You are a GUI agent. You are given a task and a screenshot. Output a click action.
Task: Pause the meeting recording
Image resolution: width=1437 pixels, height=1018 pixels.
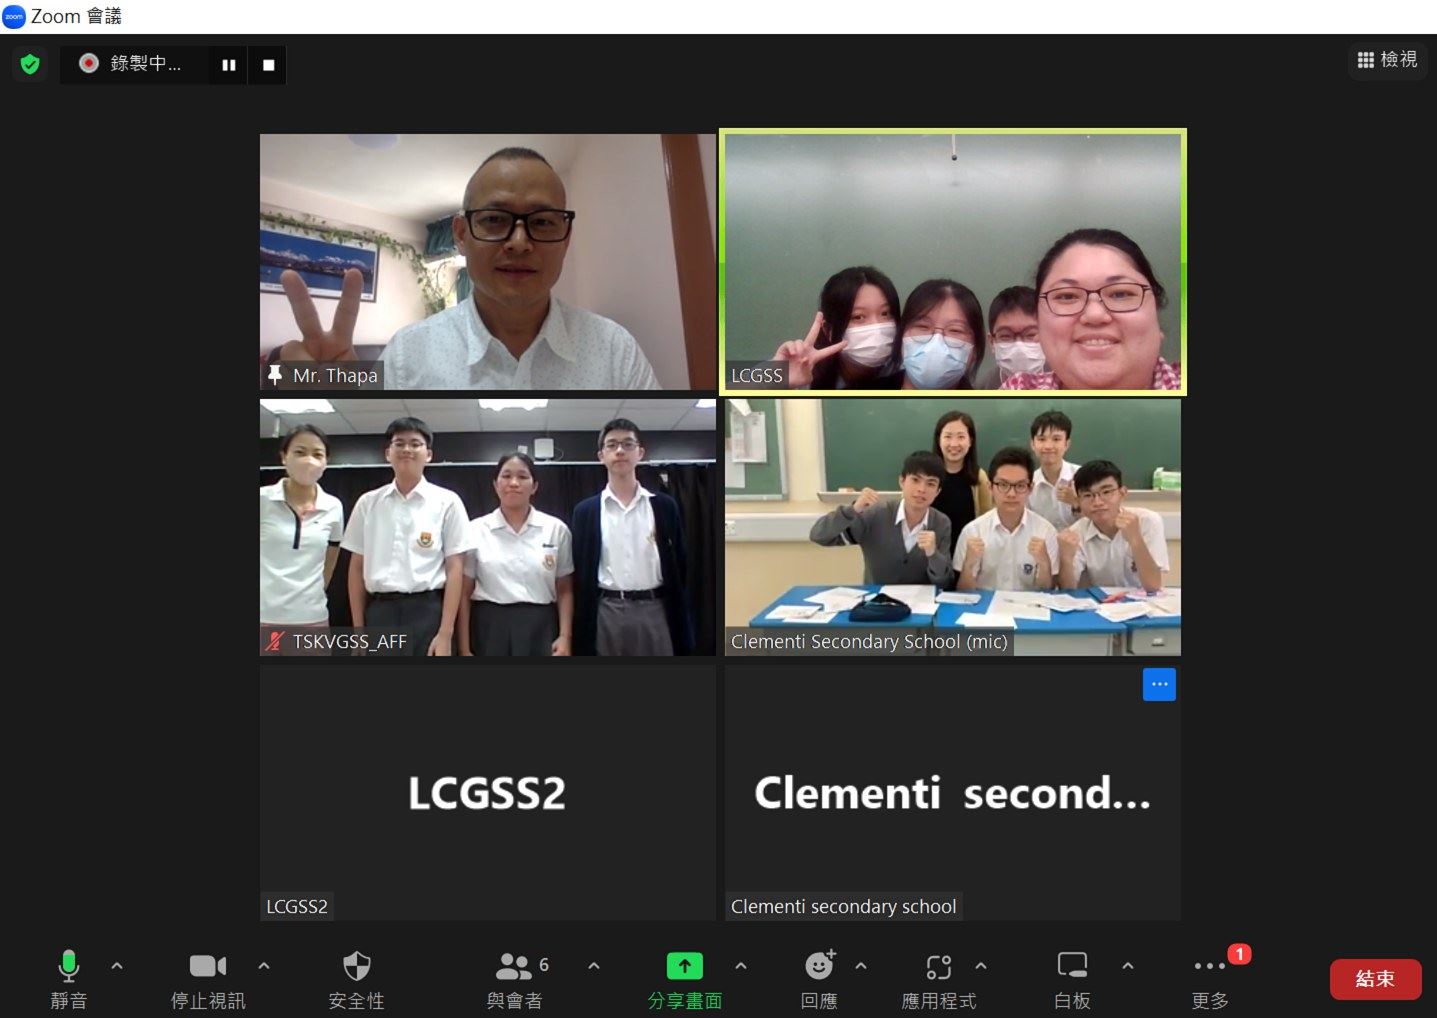pos(229,65)
